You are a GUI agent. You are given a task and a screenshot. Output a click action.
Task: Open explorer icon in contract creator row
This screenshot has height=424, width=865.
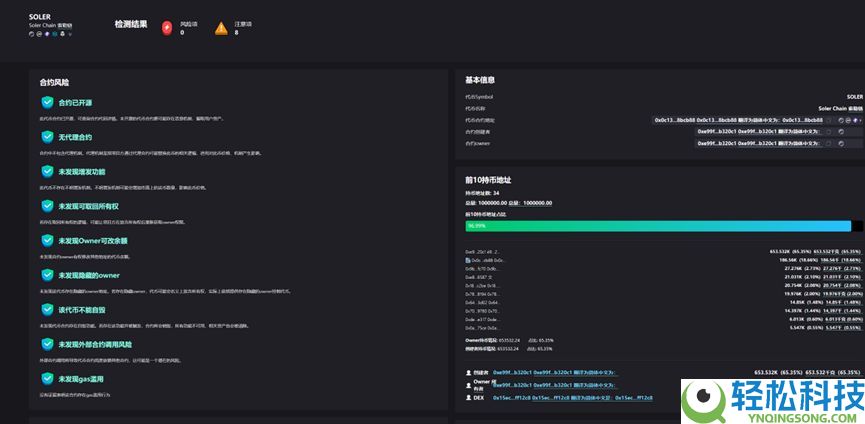[841, 132]
